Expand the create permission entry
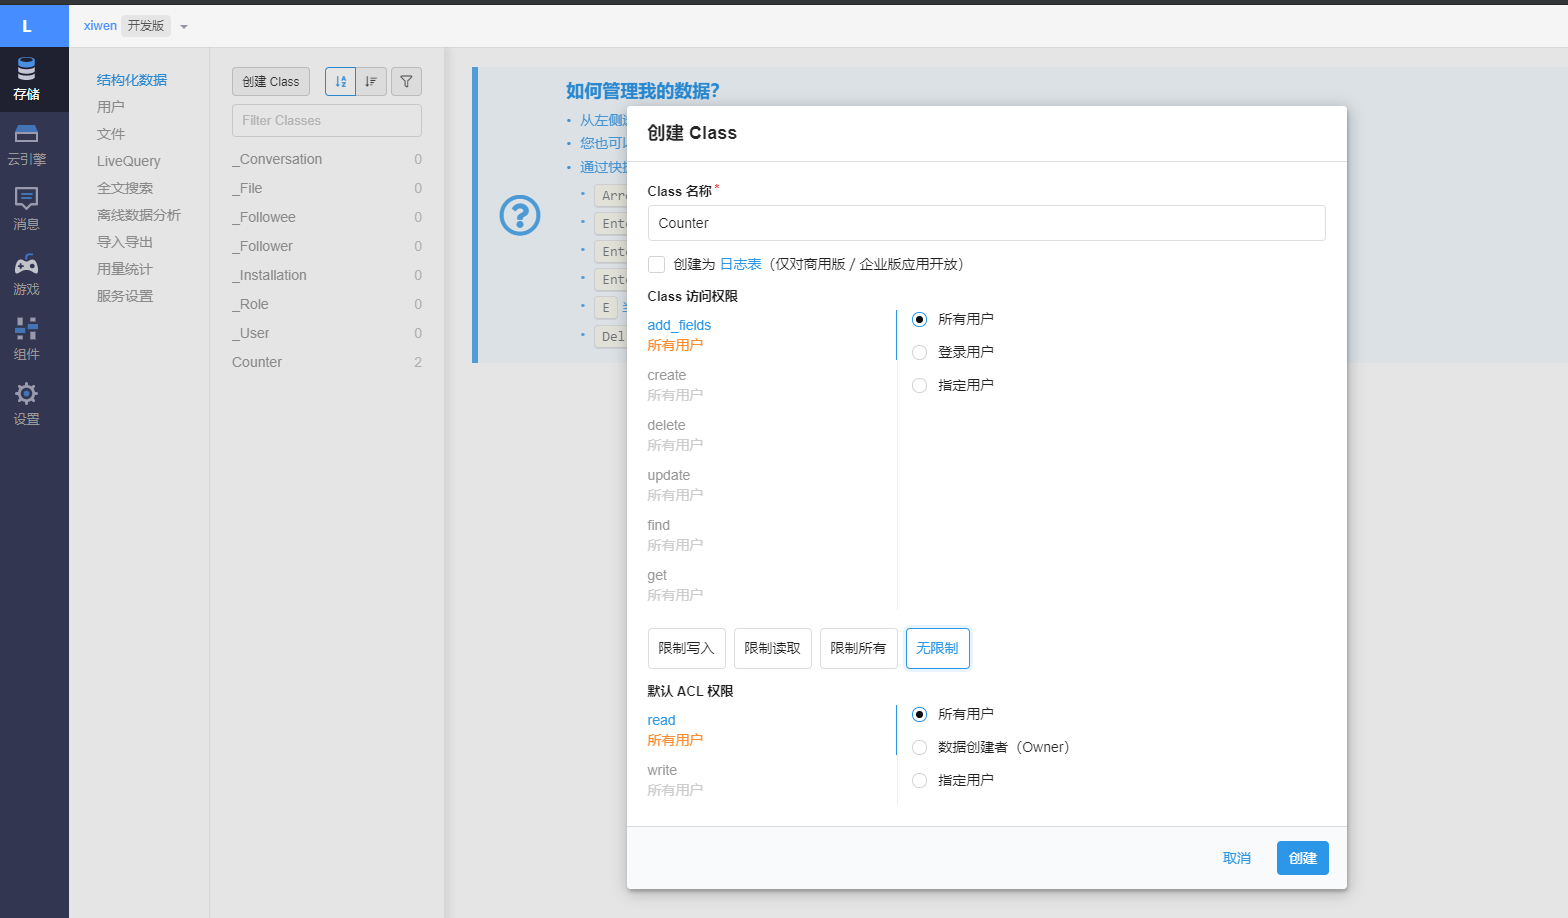This screenshot has height=918, width=1568. 667,376
